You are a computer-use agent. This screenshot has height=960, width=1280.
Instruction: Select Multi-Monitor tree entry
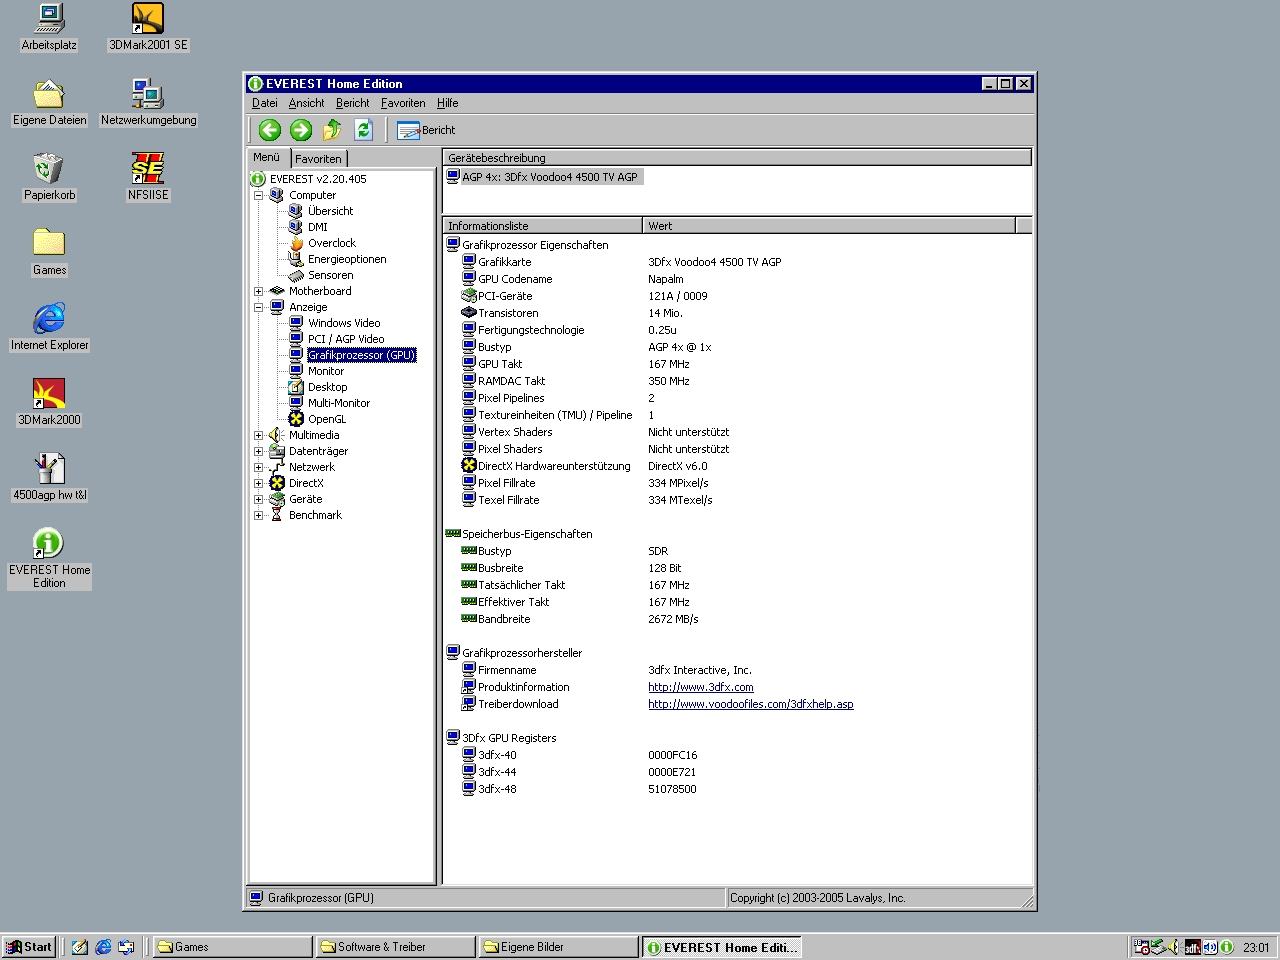tap(338, 403)
